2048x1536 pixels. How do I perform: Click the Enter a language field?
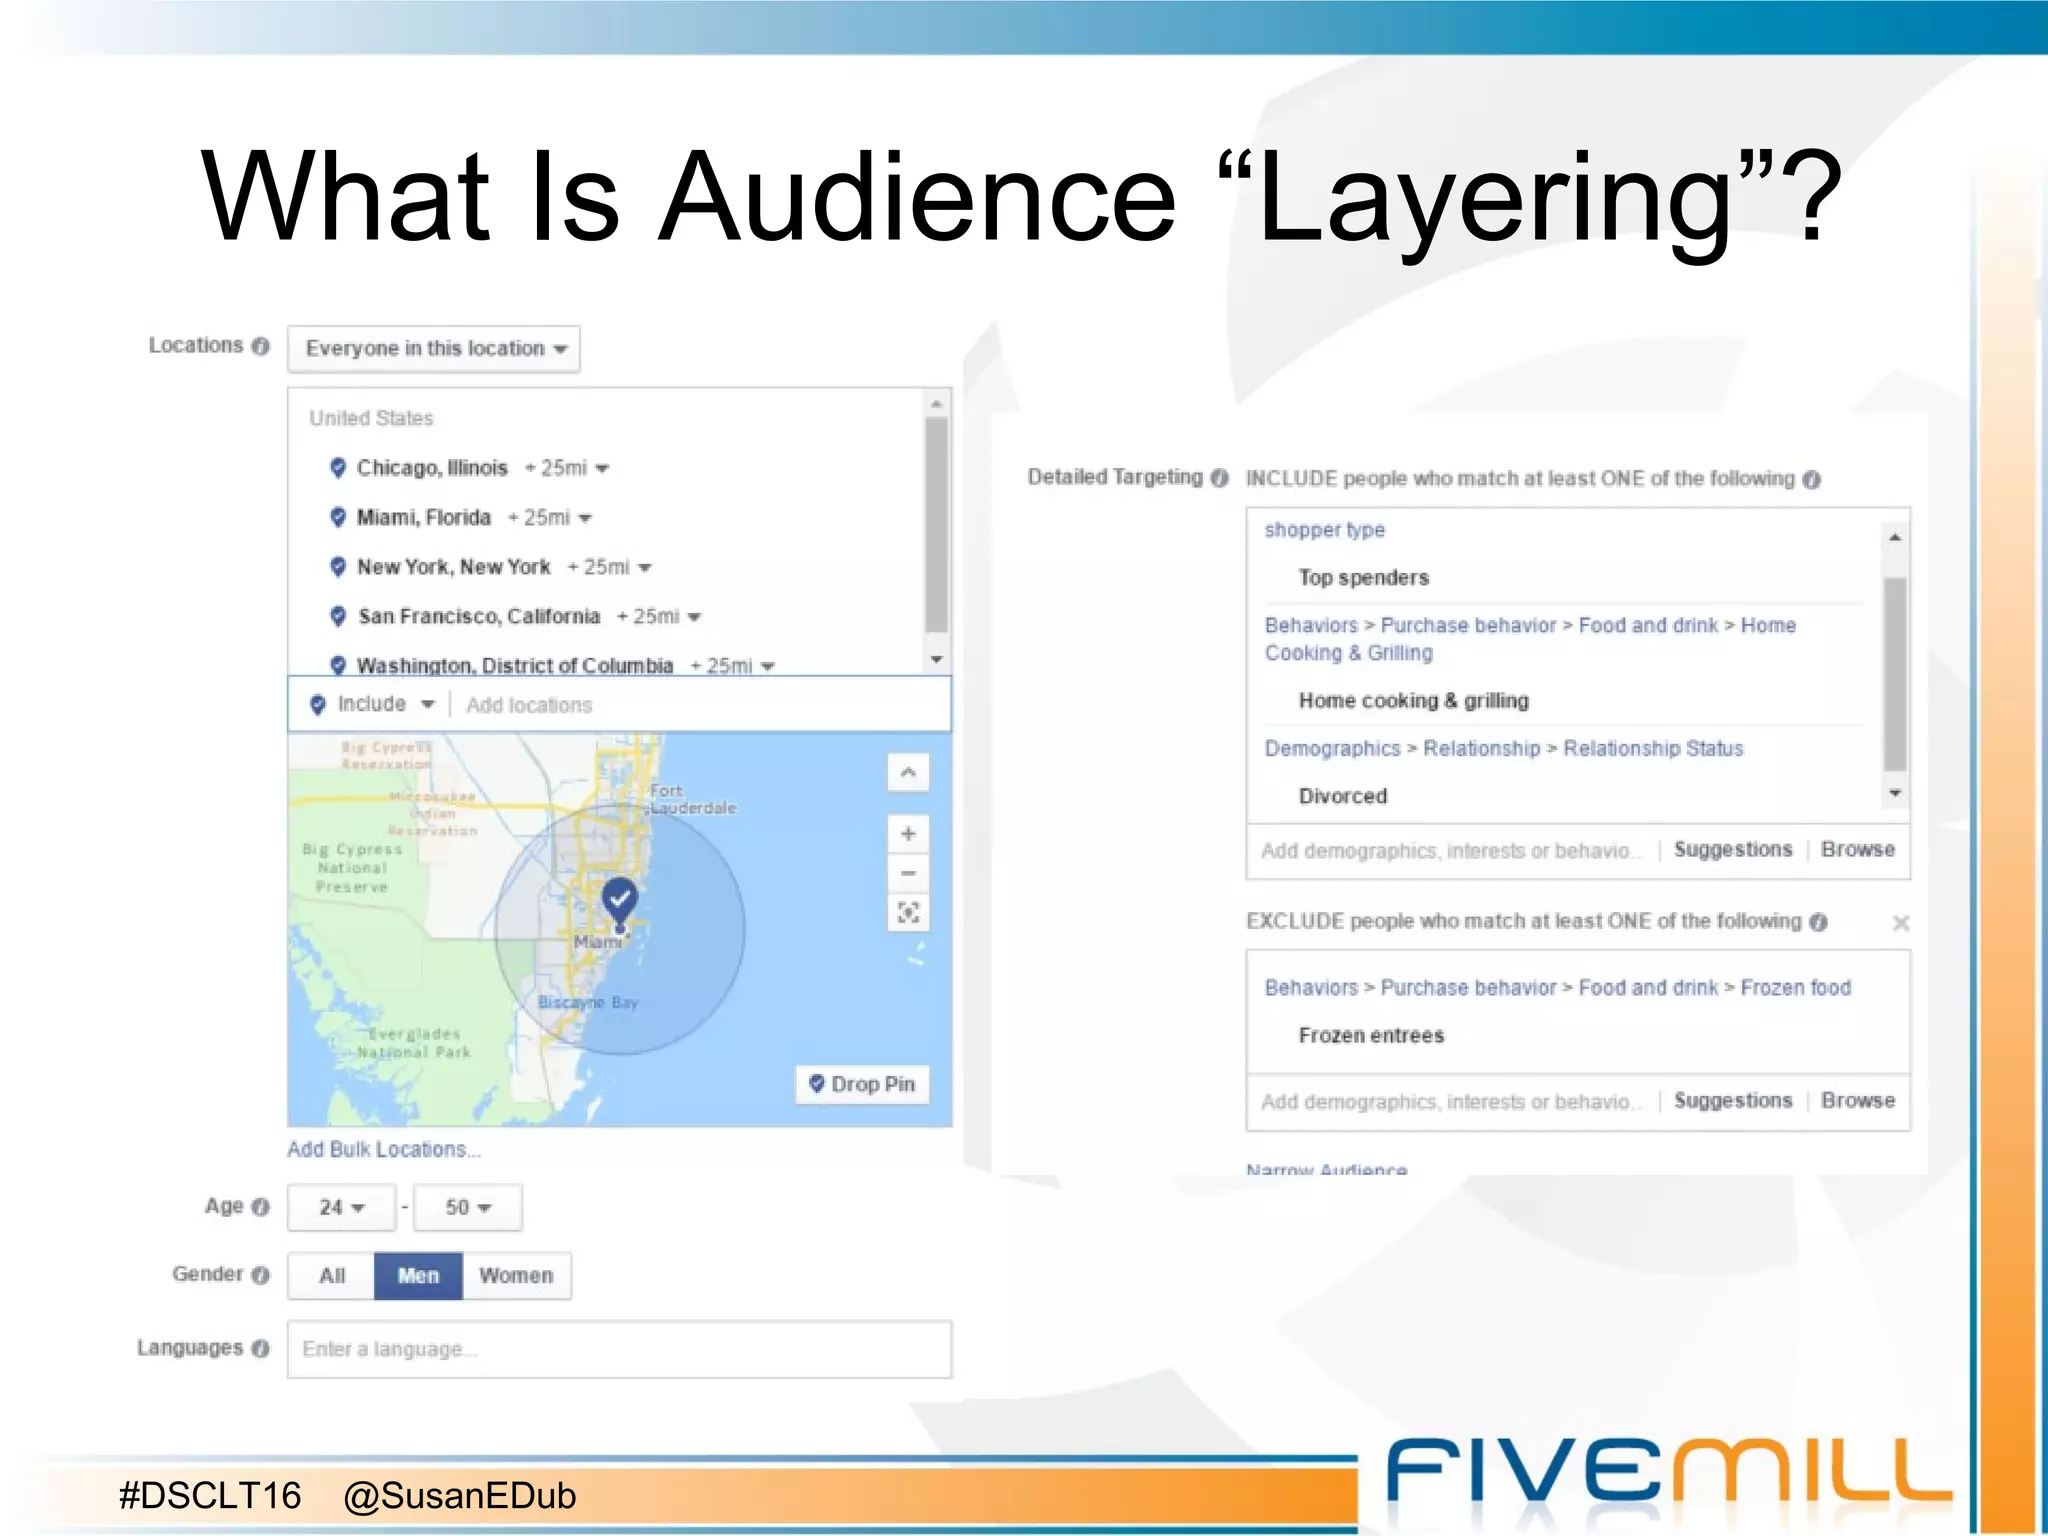pyautogui.click(x=620, y=1349)
